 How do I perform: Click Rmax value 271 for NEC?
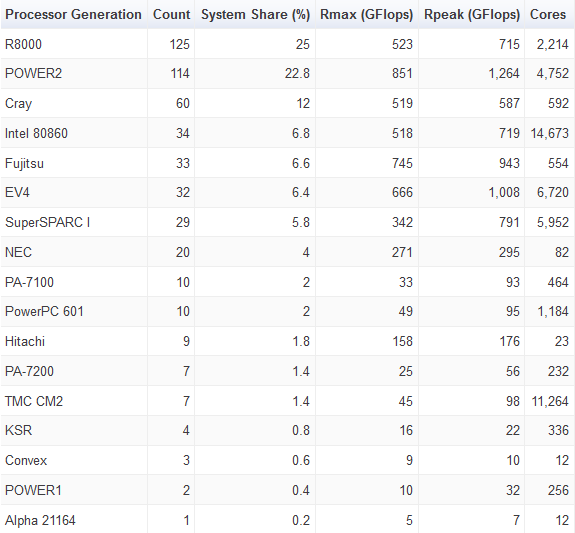coord(402,252)
